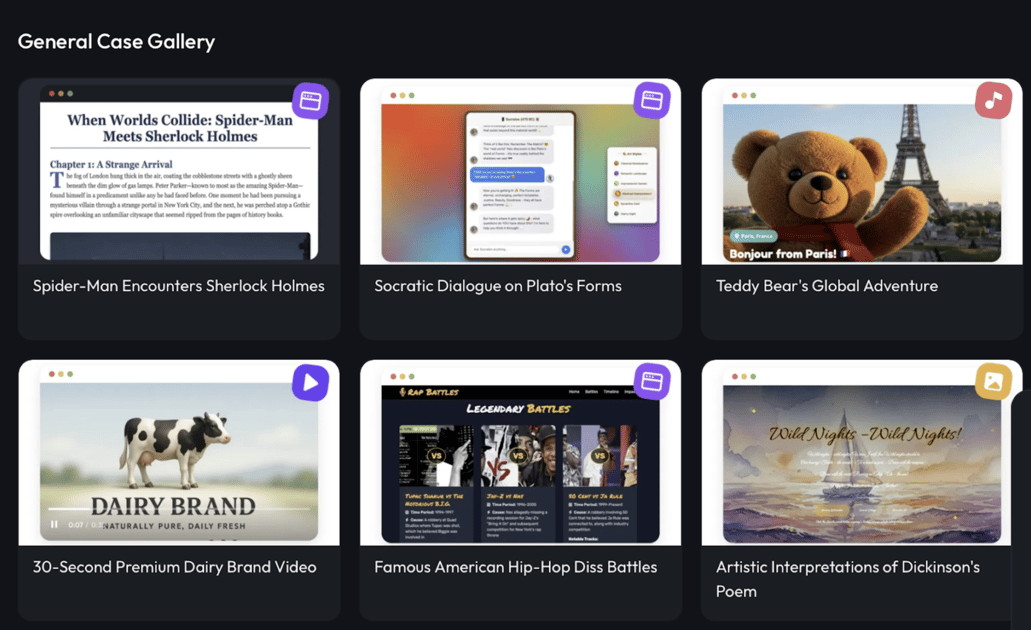This screenshot has height=630, width=1031.
Task: Click 'Wild Nights - Wild Nights!' title text
Action: (865, 433)
